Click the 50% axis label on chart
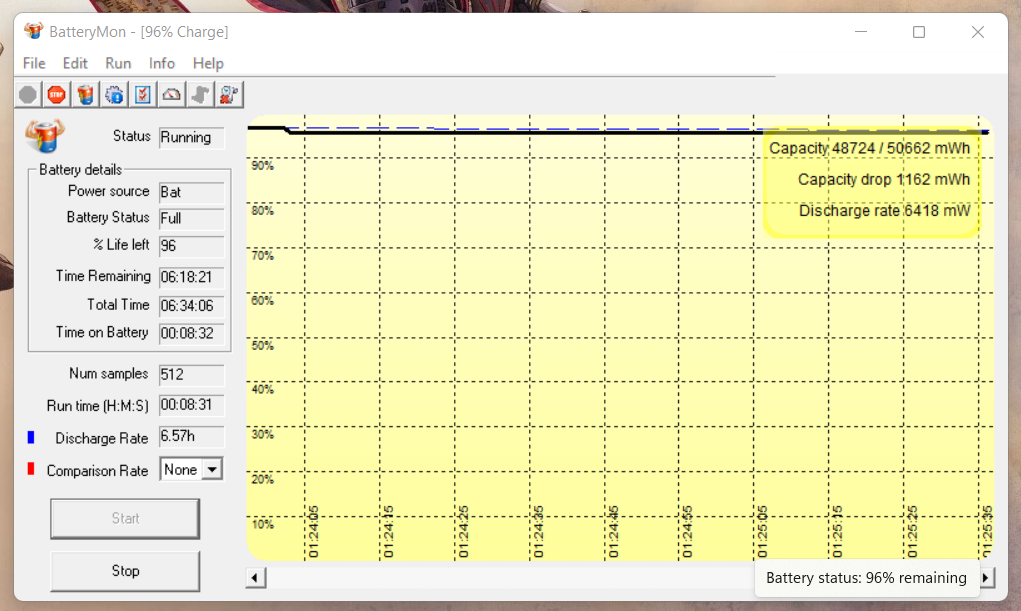Viewport: 1021px width, 611px height. point(262,345)
